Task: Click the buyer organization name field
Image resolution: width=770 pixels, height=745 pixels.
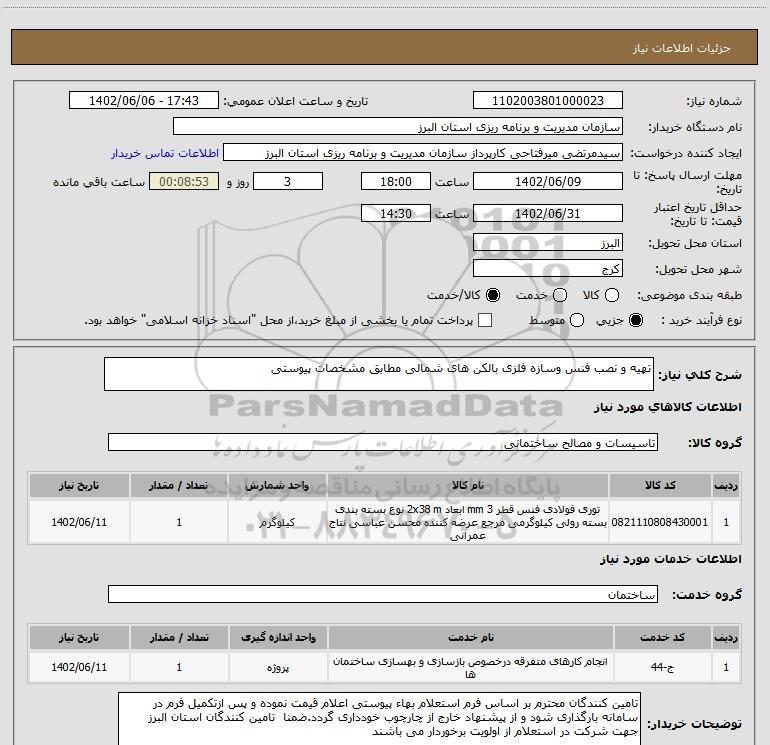Action: tap(398, 127)
